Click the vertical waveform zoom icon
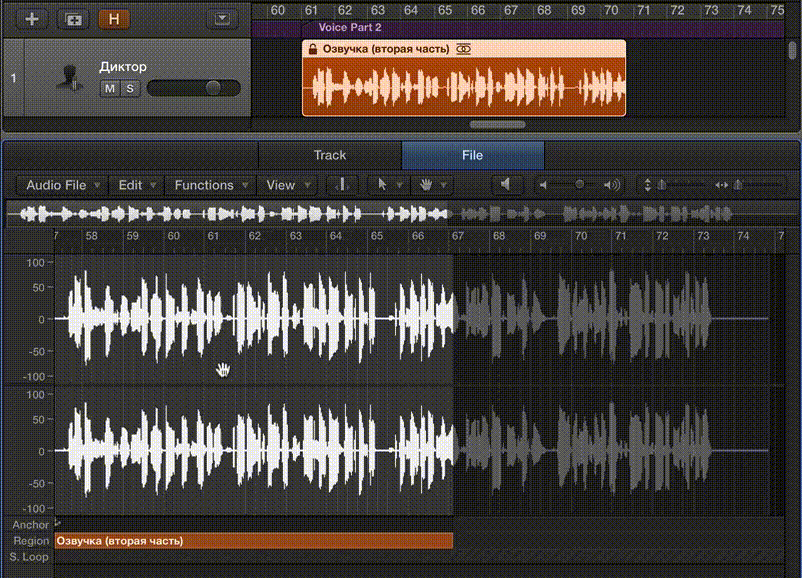This screenshot has width=802, height=578. point(648,185)
